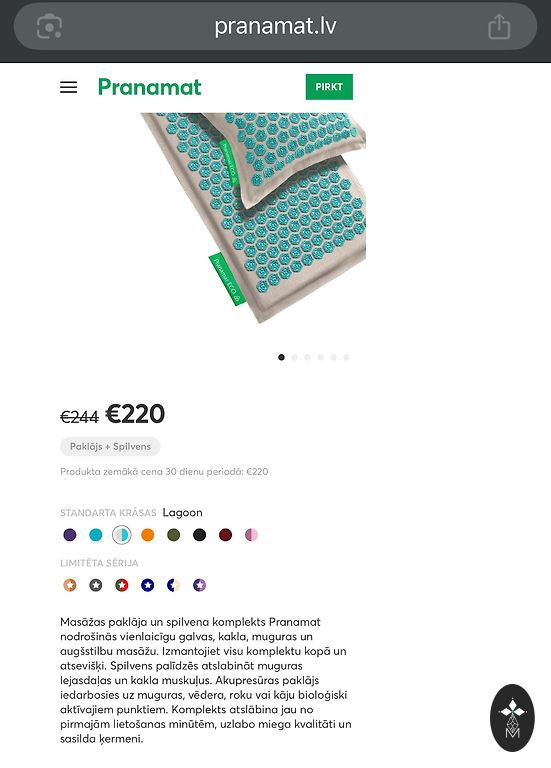Image resolution: width=551 pixels, height=768 pixels.
Task: Go to the second product image dot
Action: 294,357
